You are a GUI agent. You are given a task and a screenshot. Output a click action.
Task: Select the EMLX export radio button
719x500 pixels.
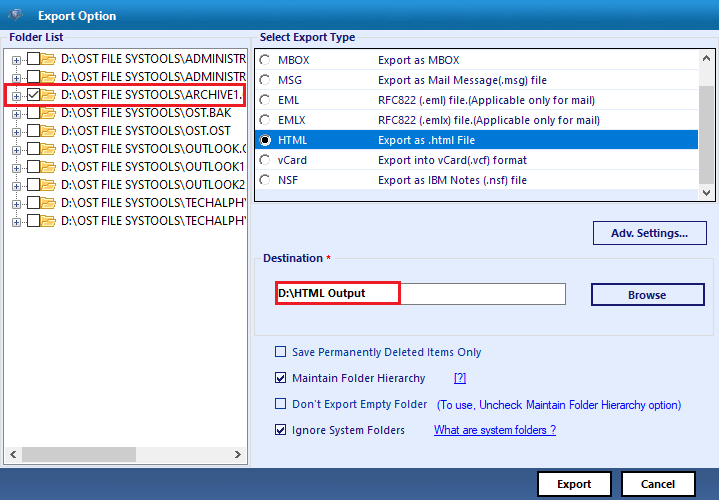(265, 120)
